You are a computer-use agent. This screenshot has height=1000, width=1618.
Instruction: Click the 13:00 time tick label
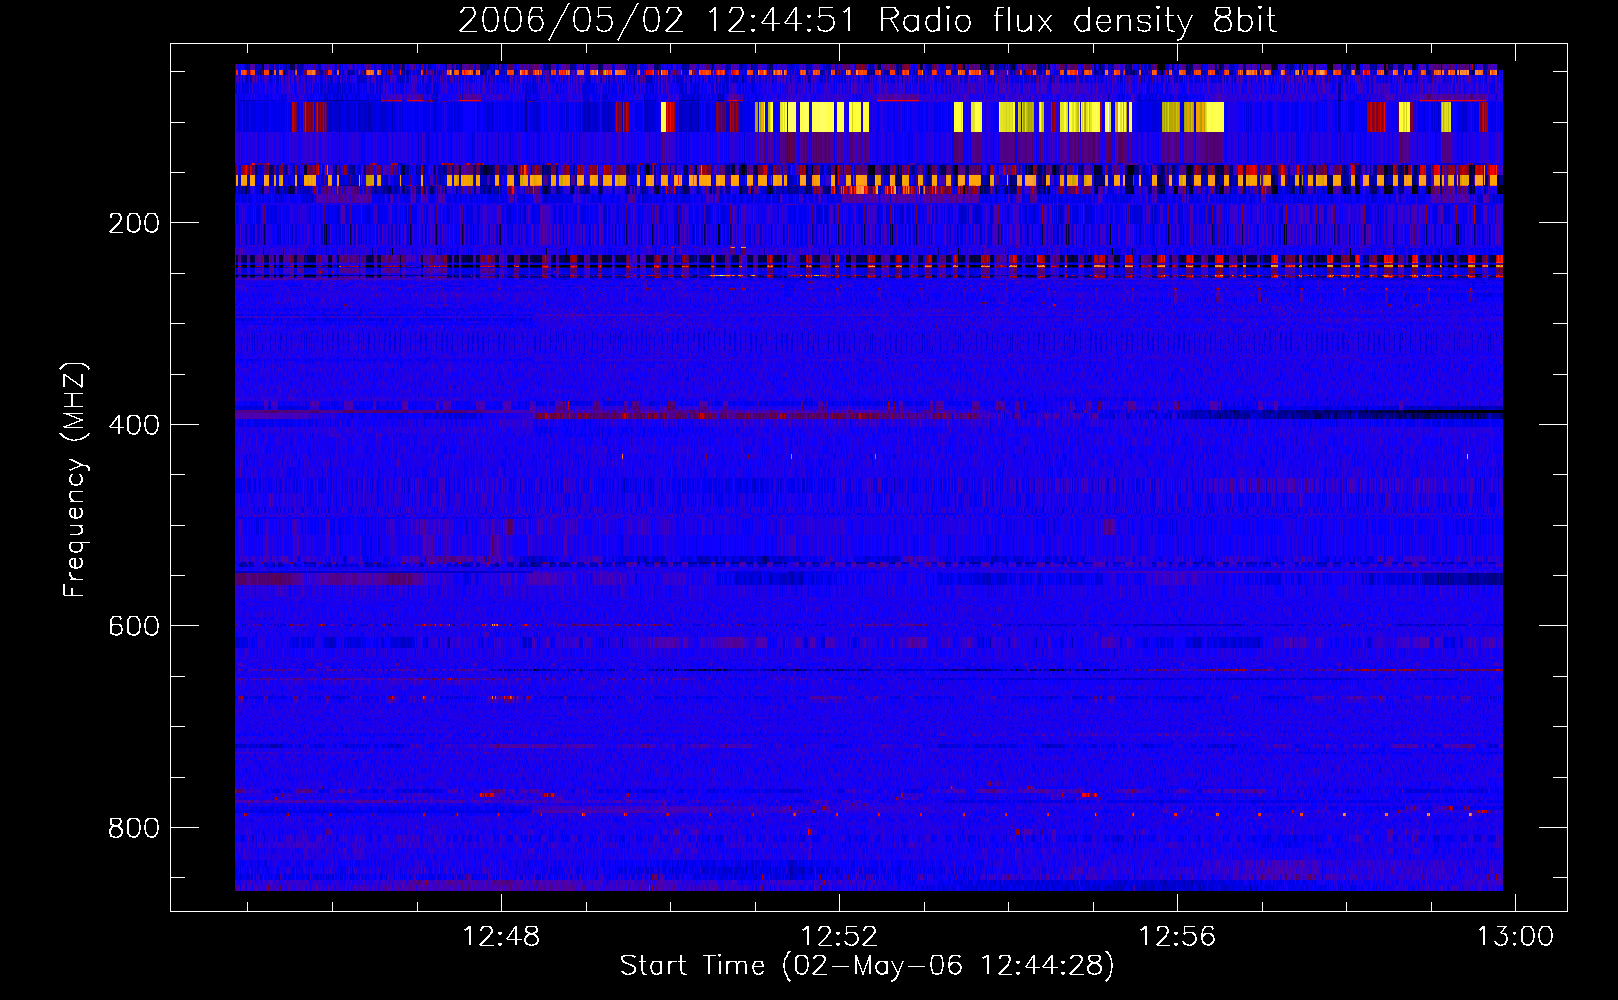(x=1515, y=937)
